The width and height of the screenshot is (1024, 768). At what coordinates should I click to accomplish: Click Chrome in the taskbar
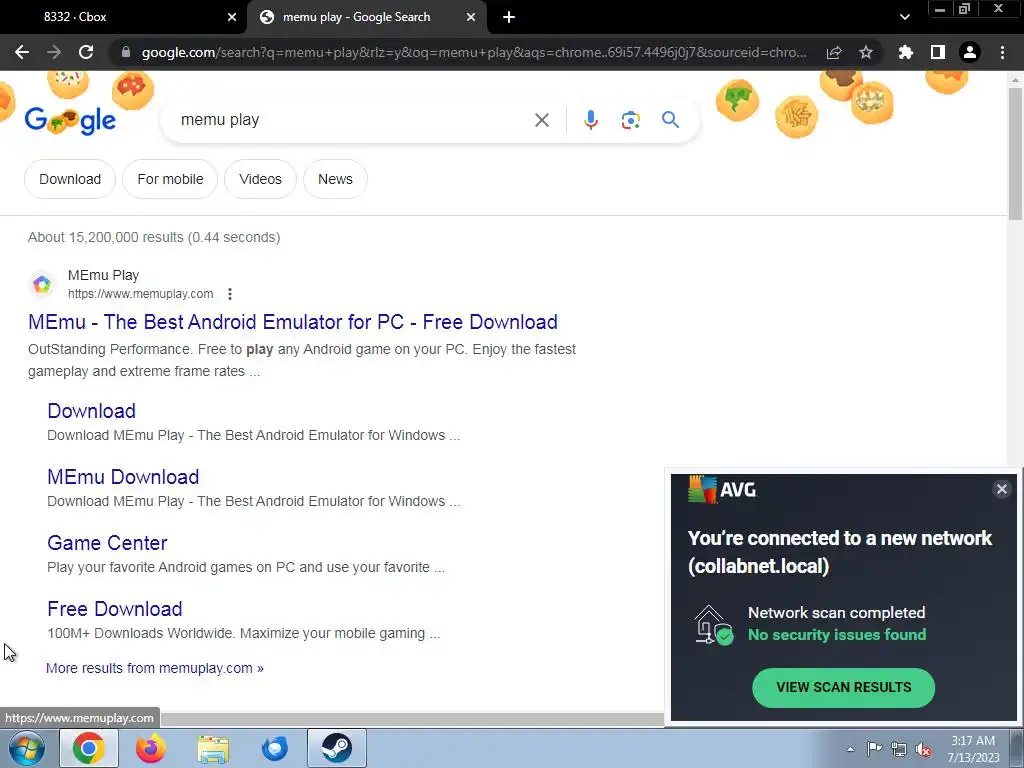point(89,748)
